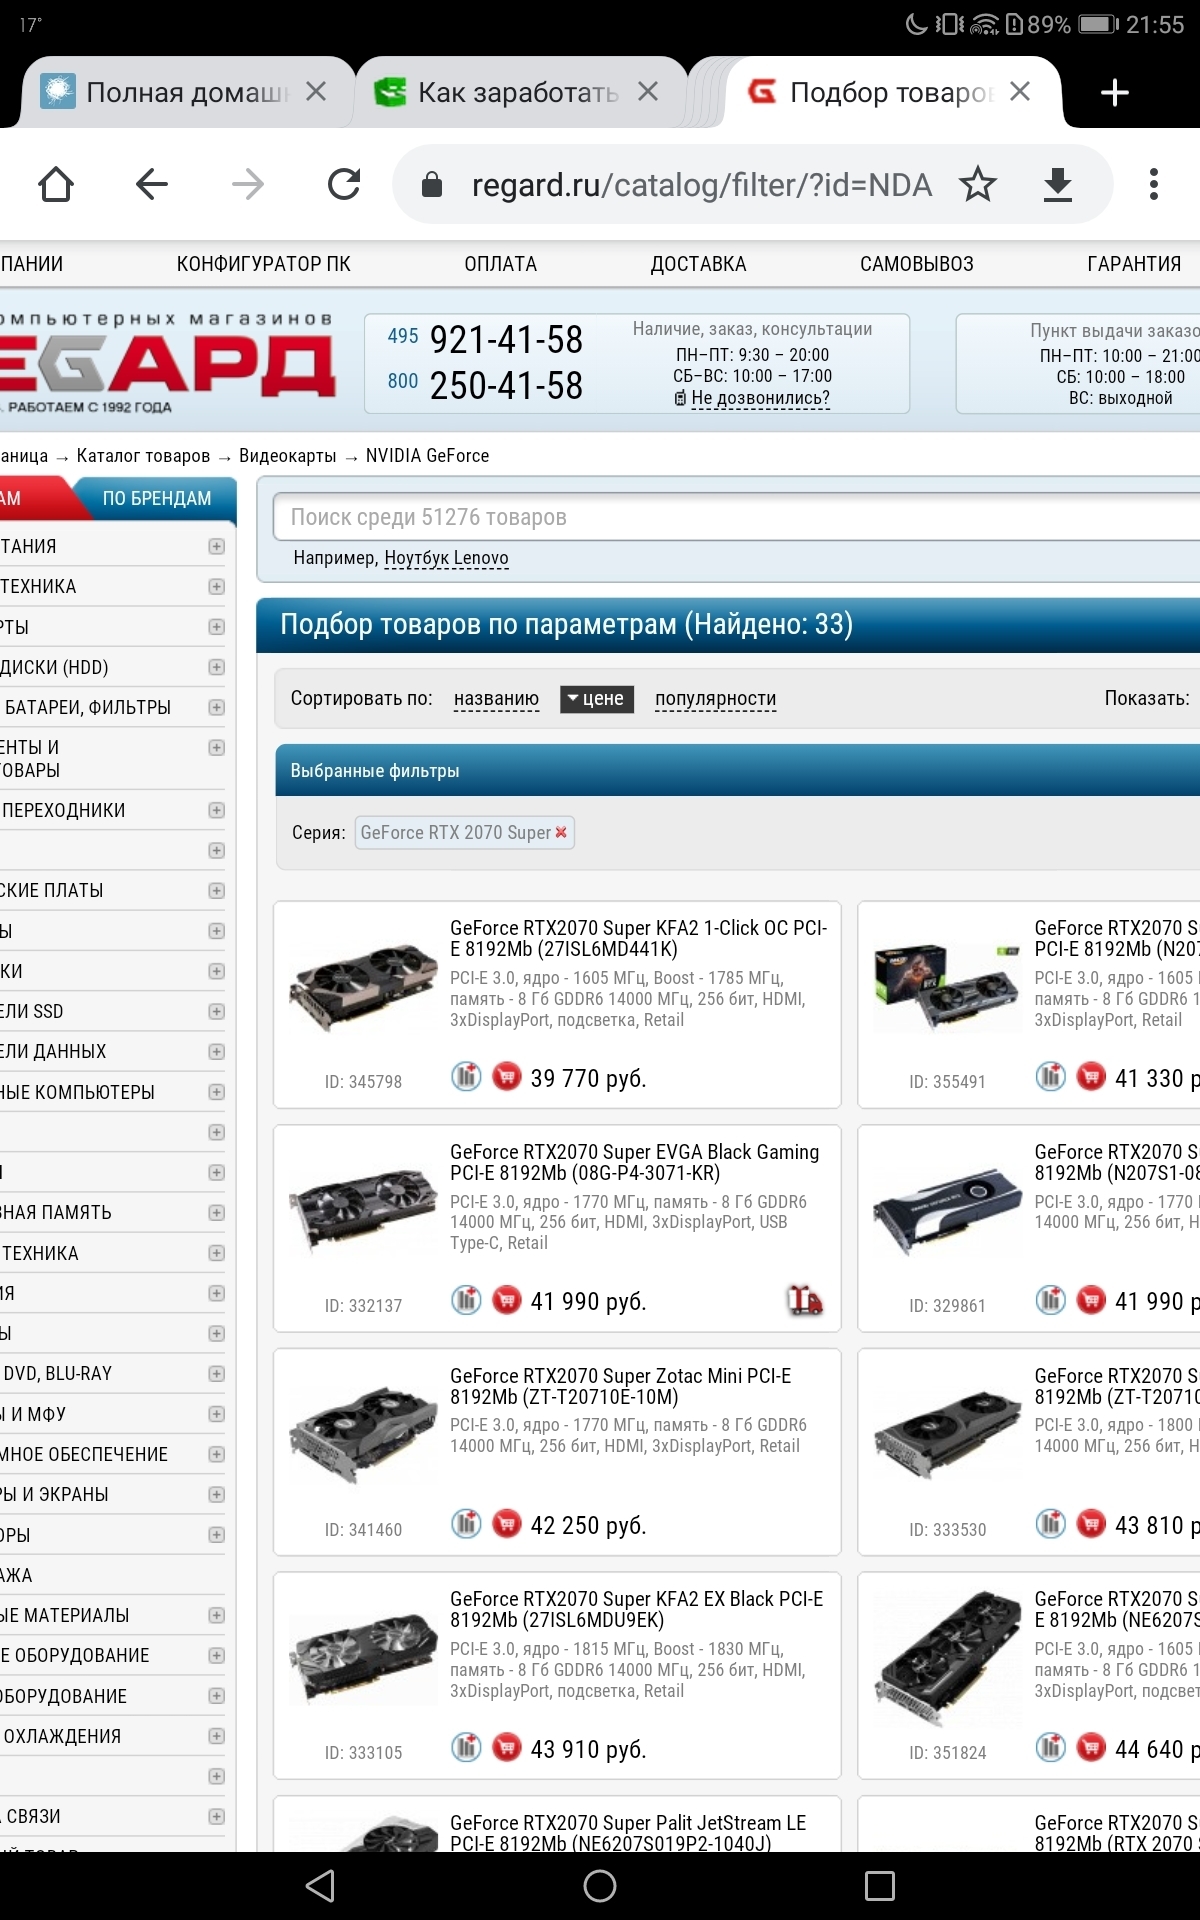Add the 39 770 руб. KFA2 card to cart
Image resolution: width=1200 pixels, height=1920 pixels.
[x=507, y=1077]
